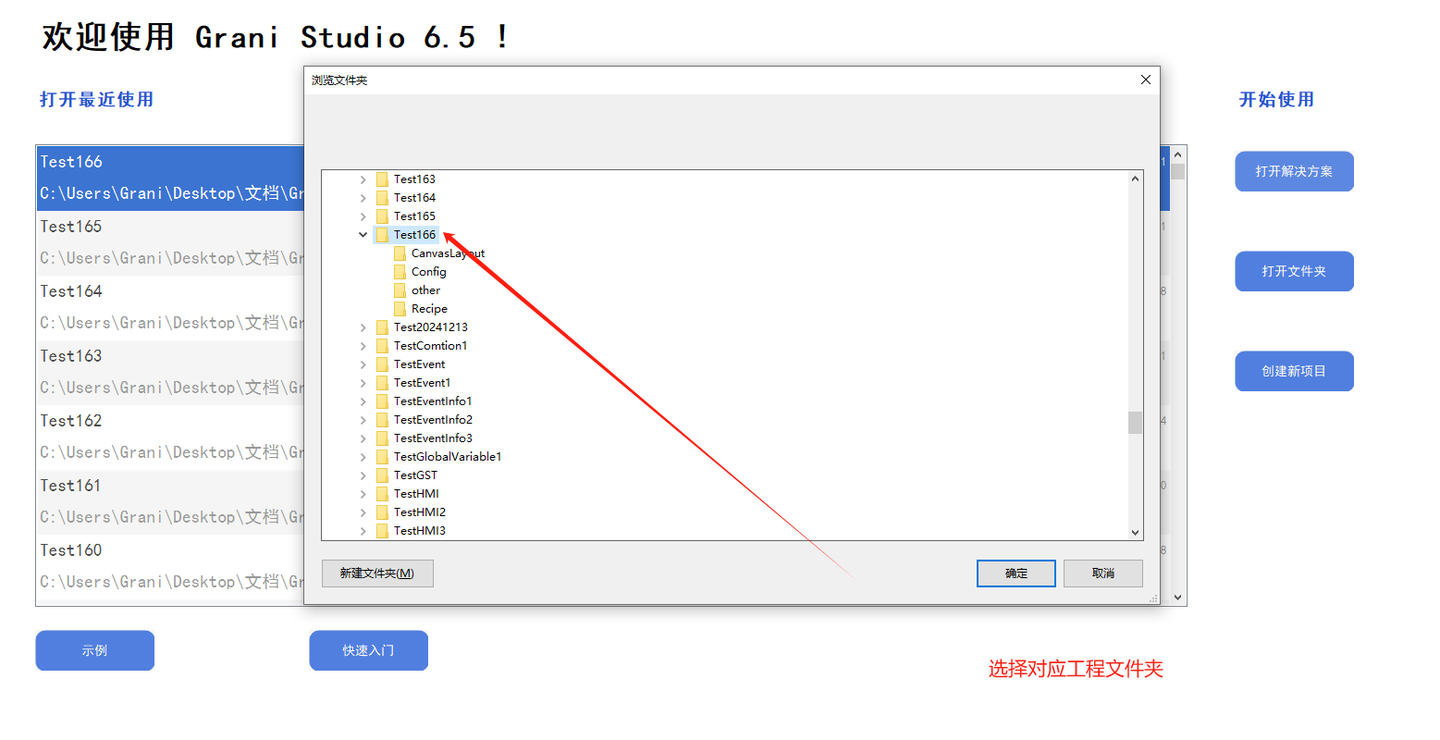Image resolution: width=1440 pixels, height=740 pixels.
Task: Select the Config folder icon
Action: 400,272
